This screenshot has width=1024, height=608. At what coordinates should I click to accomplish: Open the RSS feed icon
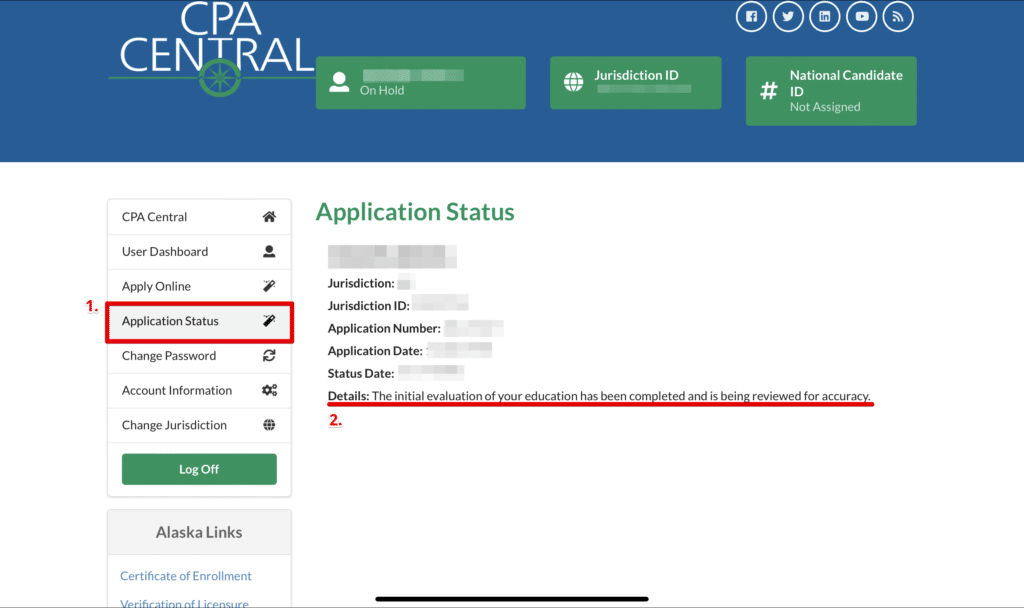tap(898, 16)
